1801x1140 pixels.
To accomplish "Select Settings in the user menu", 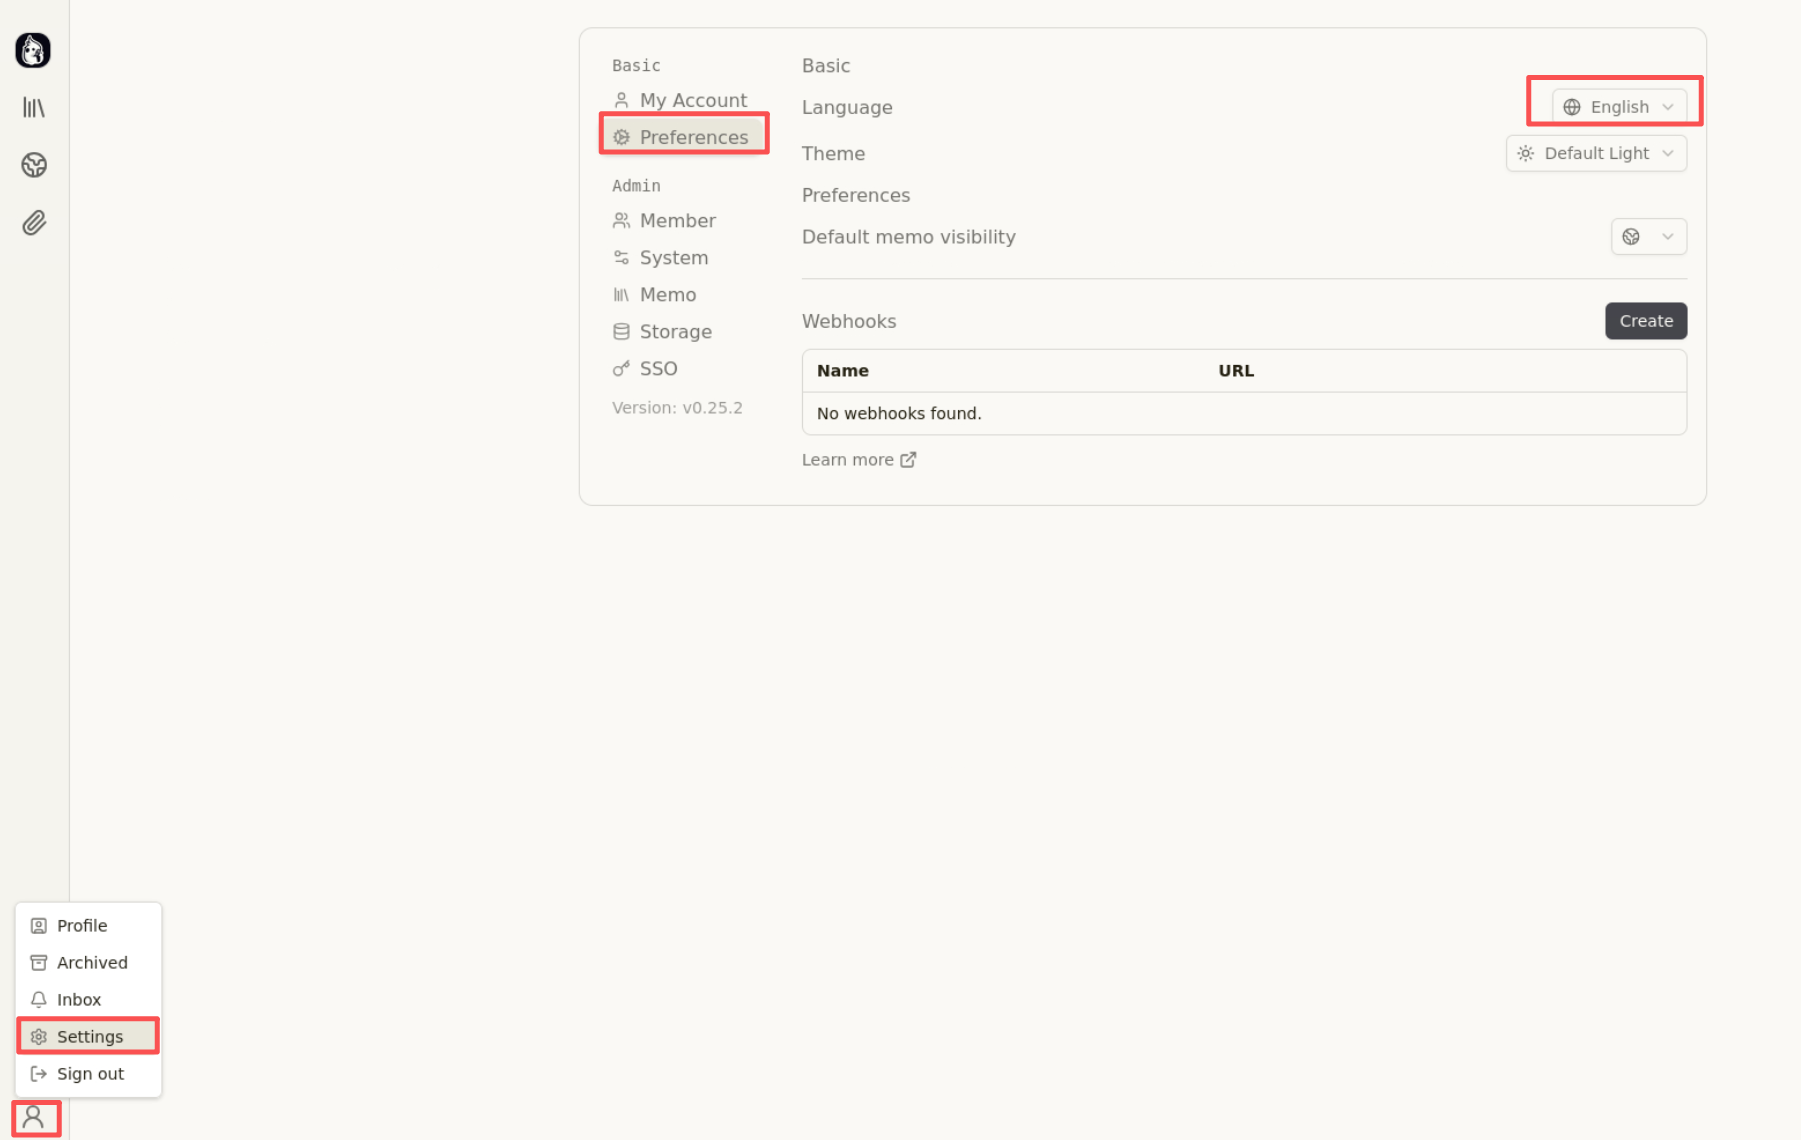I will [90, 1037].
